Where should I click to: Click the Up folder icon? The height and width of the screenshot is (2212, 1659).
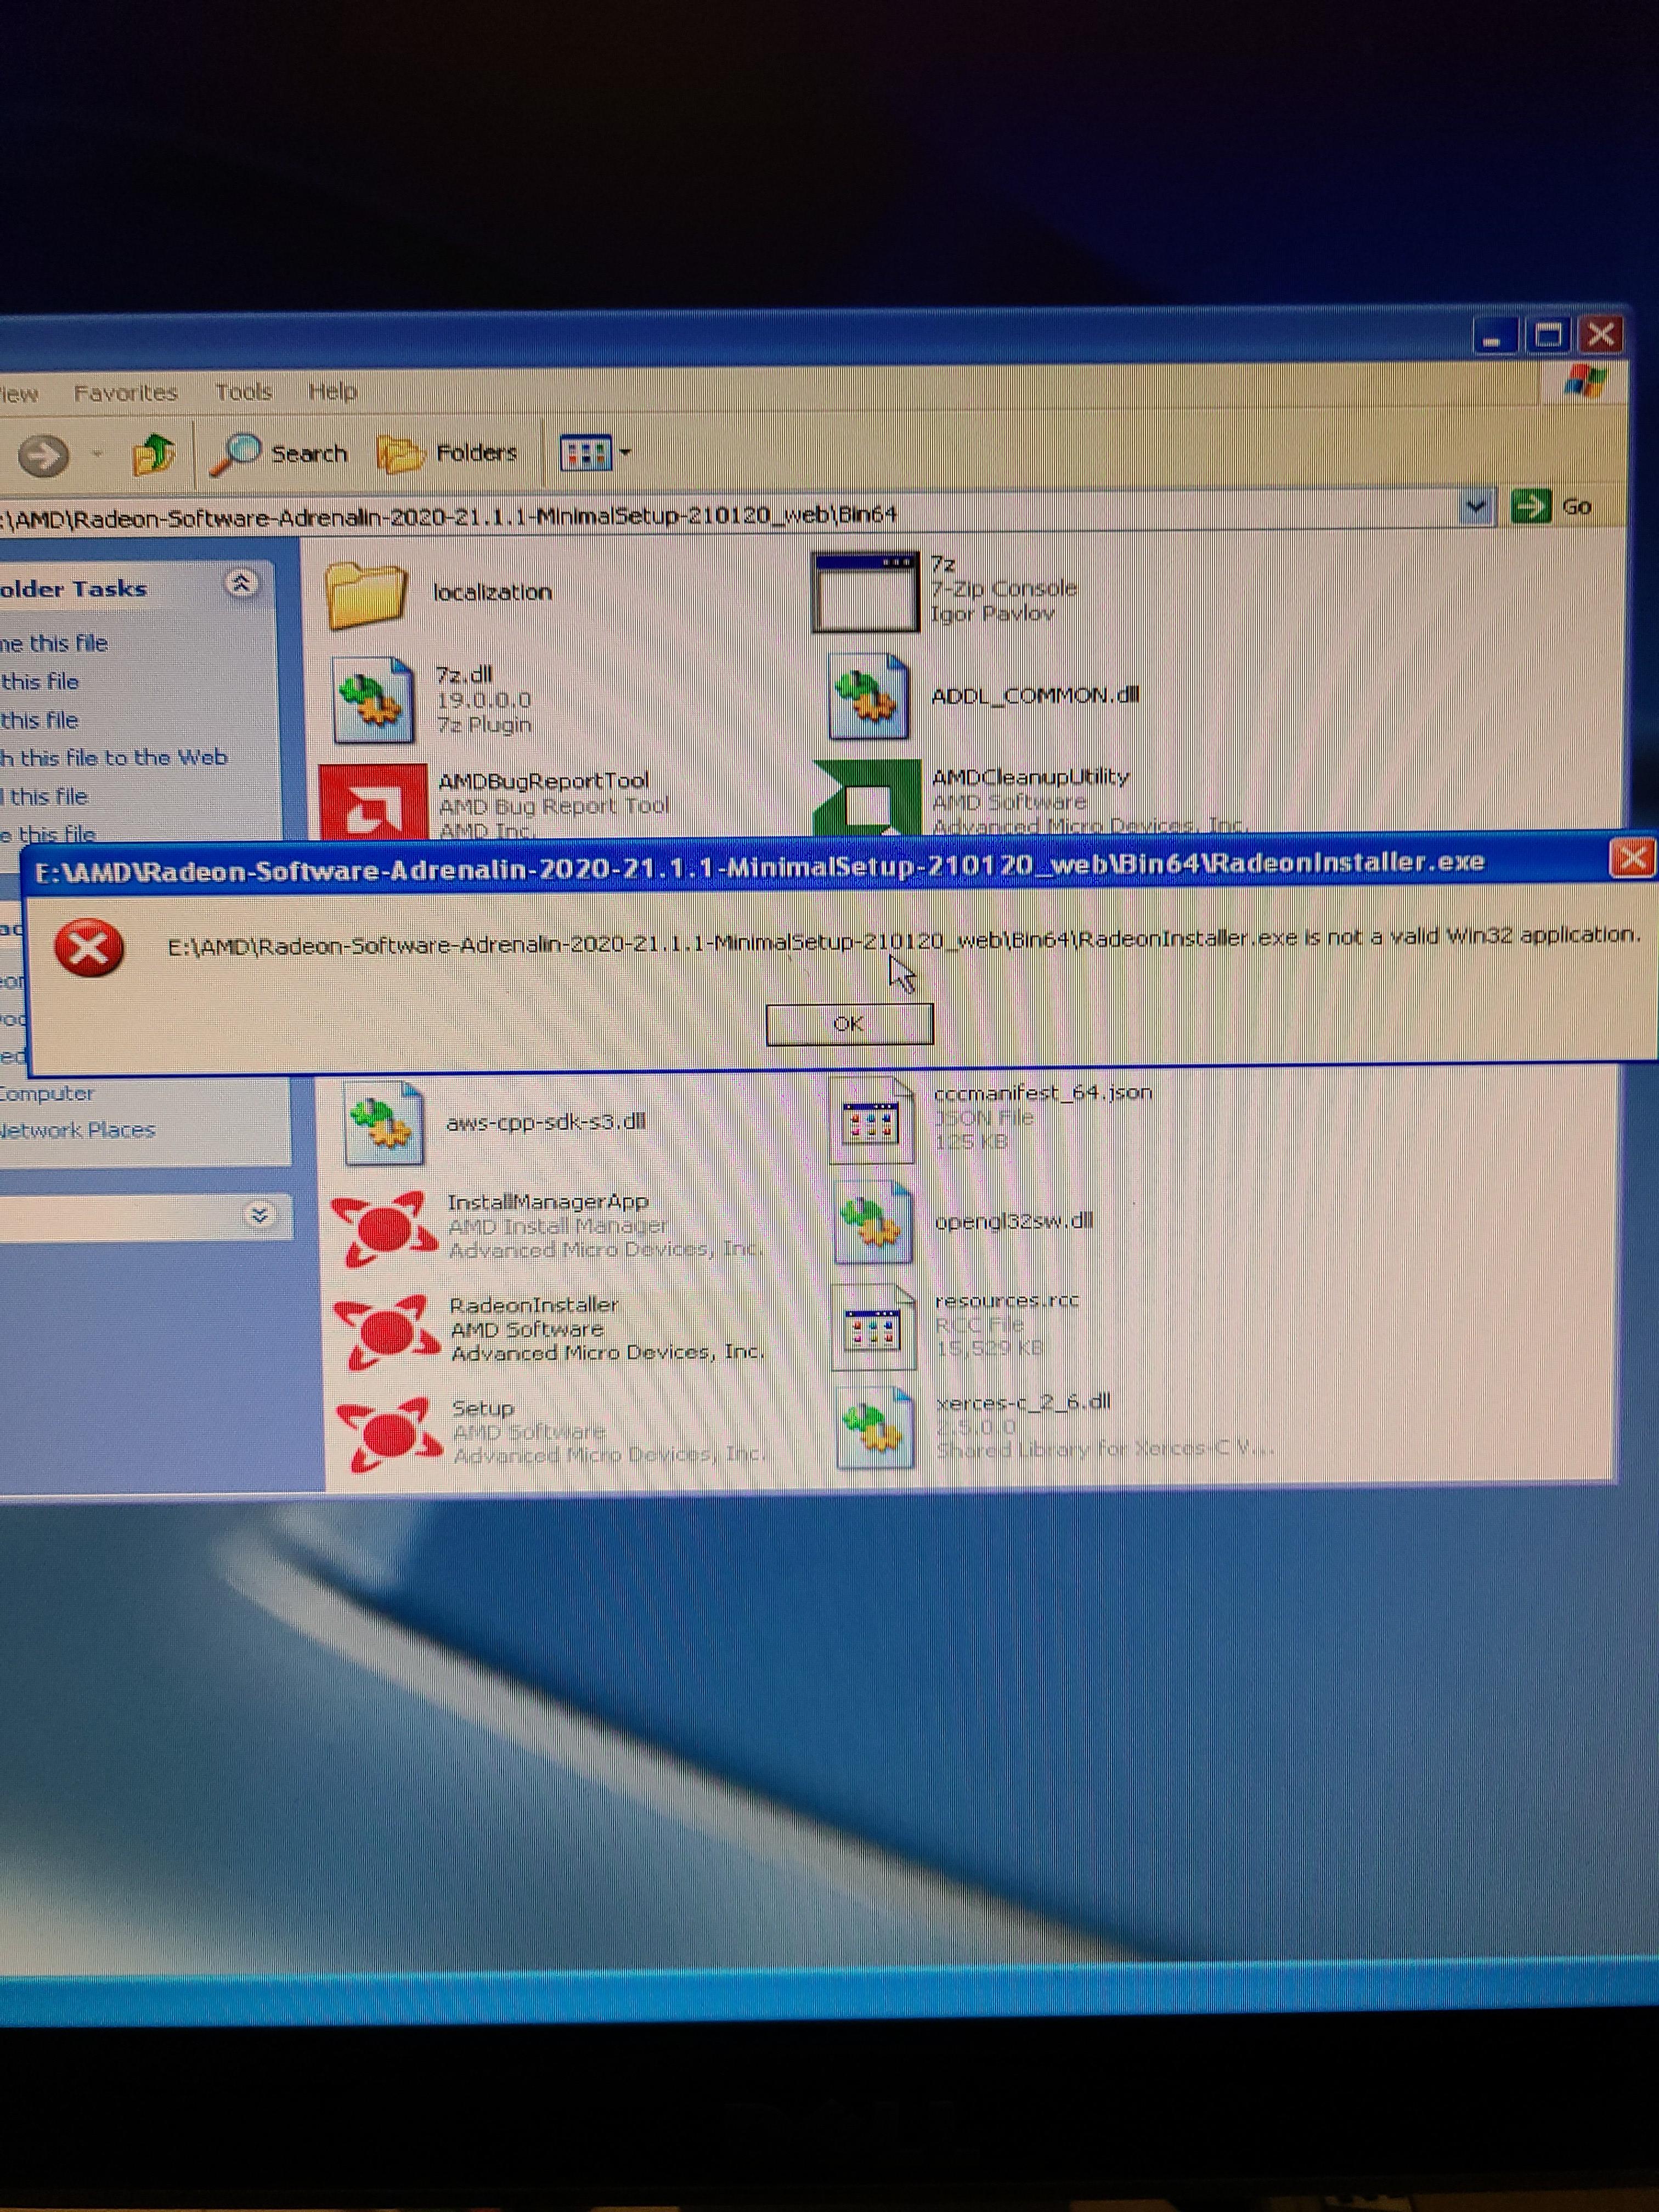(154, 455)
